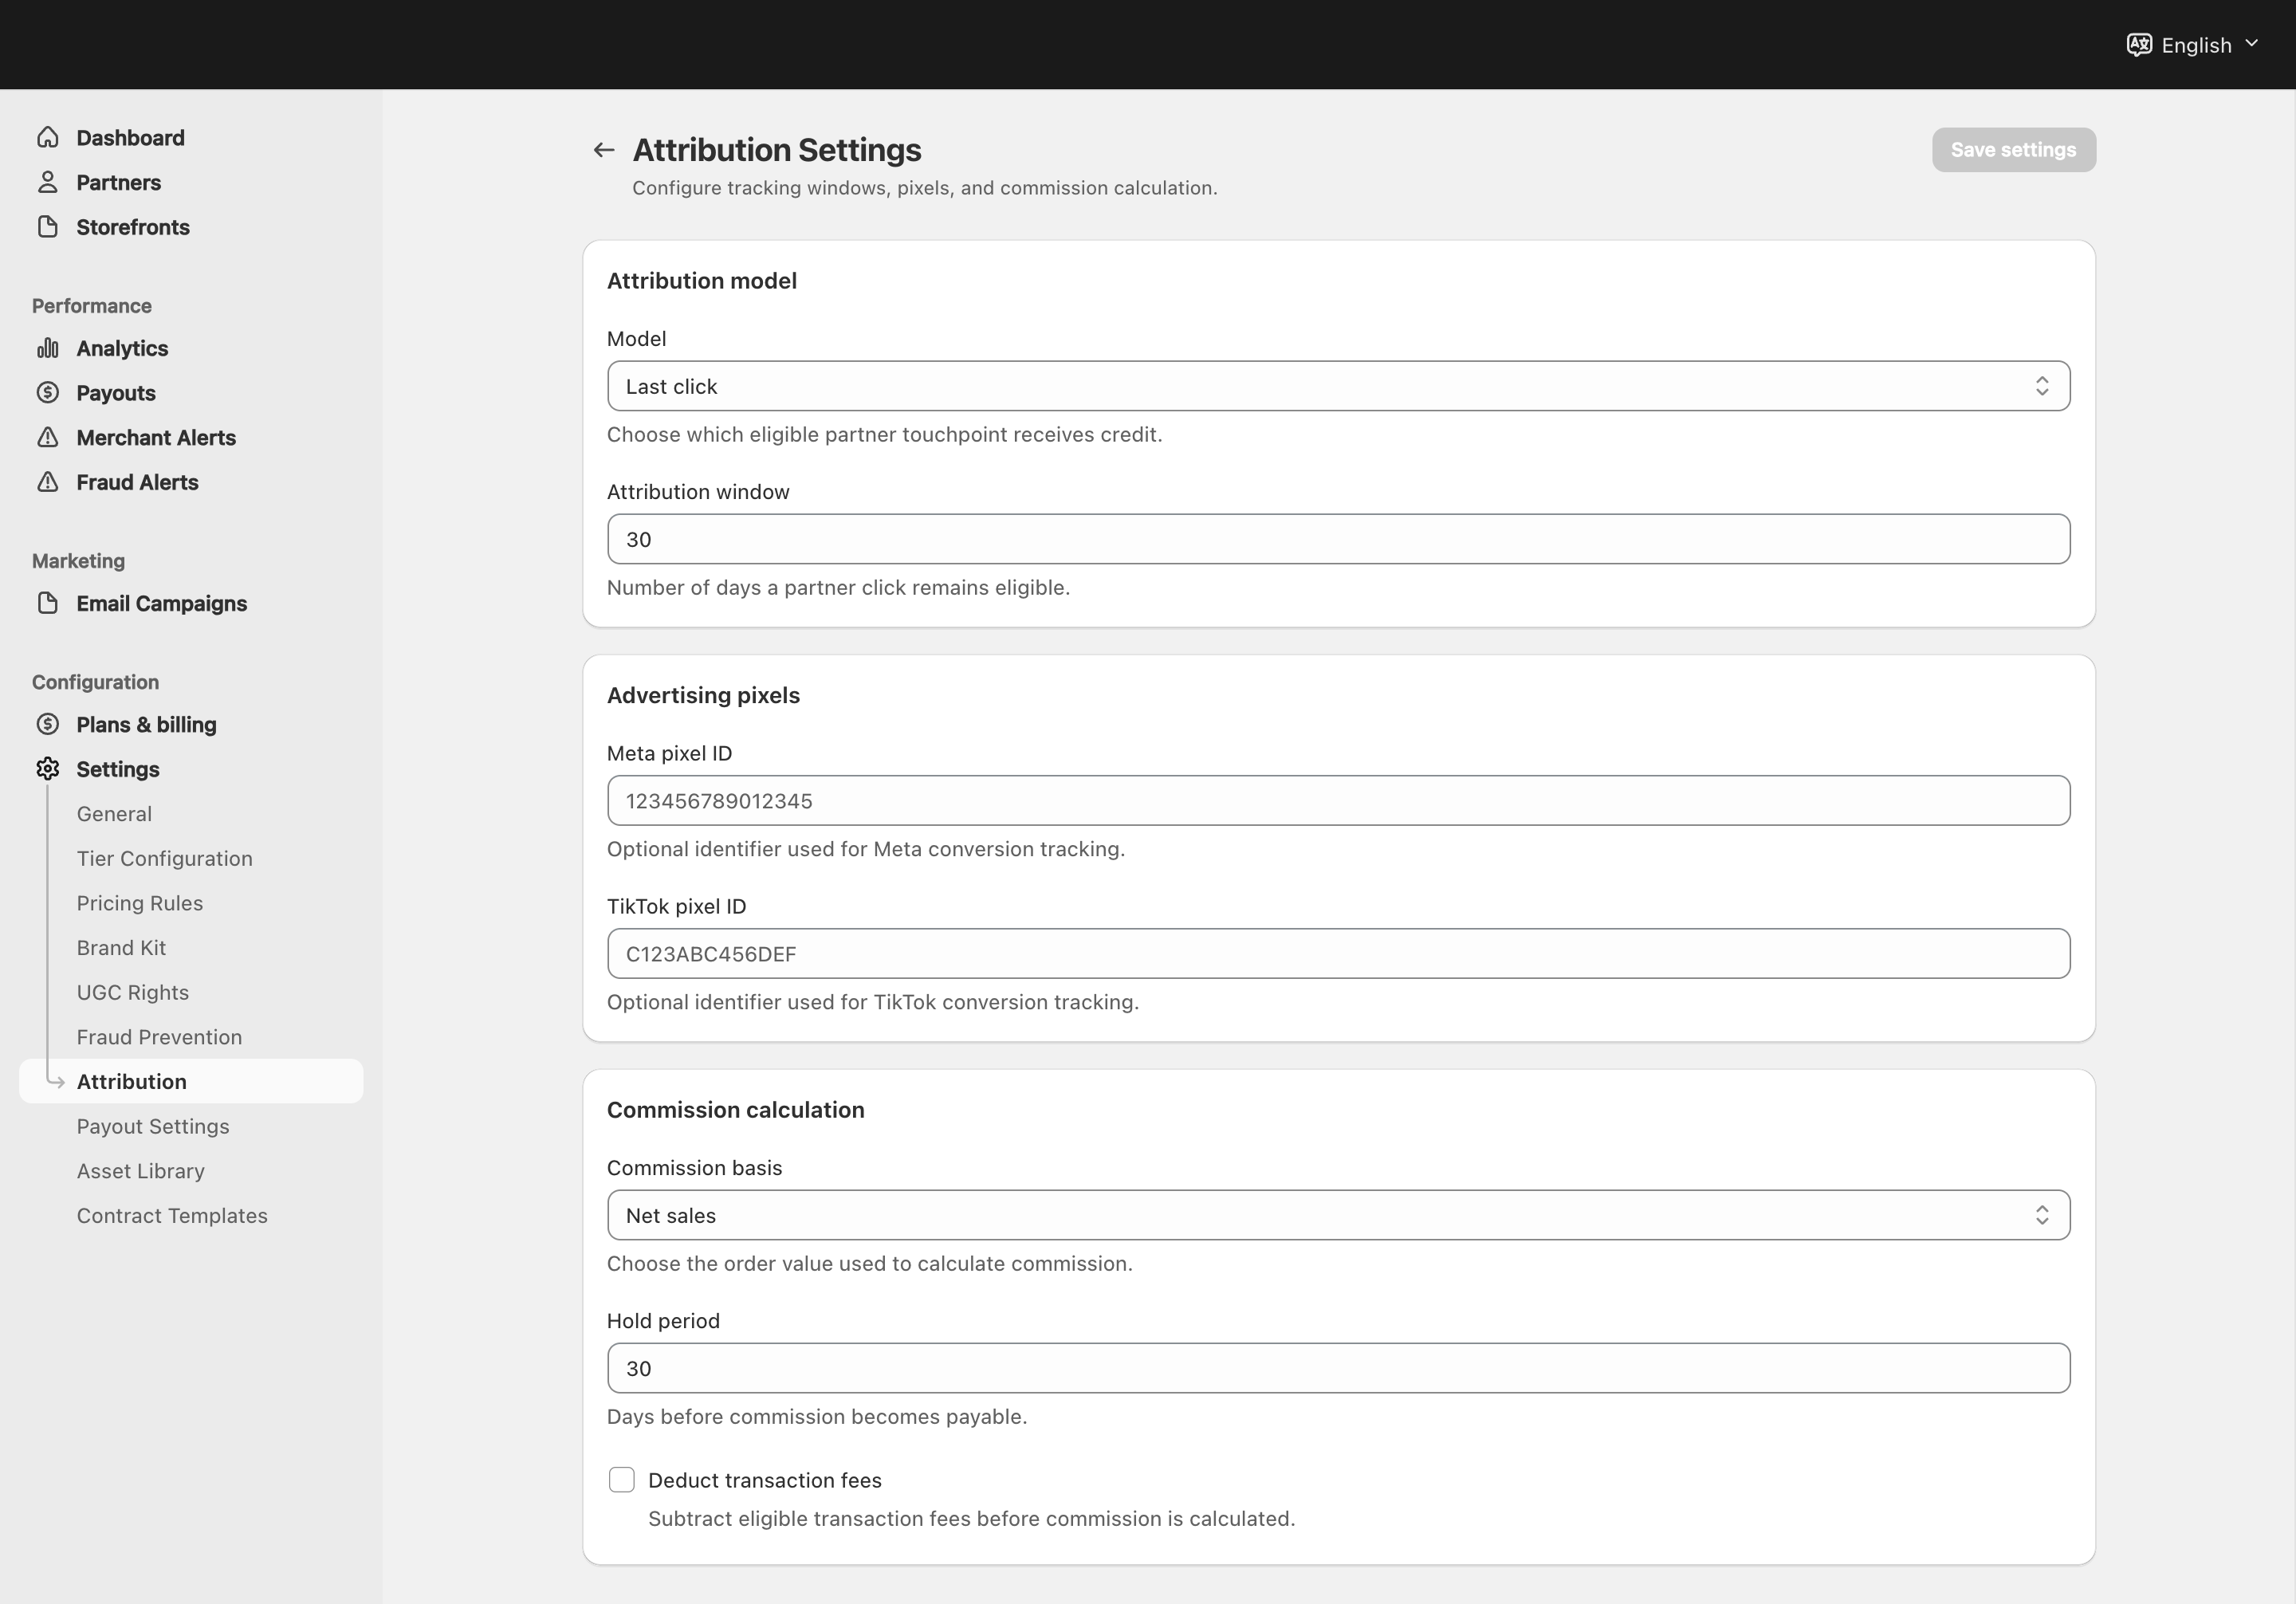The height and width of the screenshot is (1604, 2296).
Task: Expand the English language selector chevron
Action: (2251, 44)
